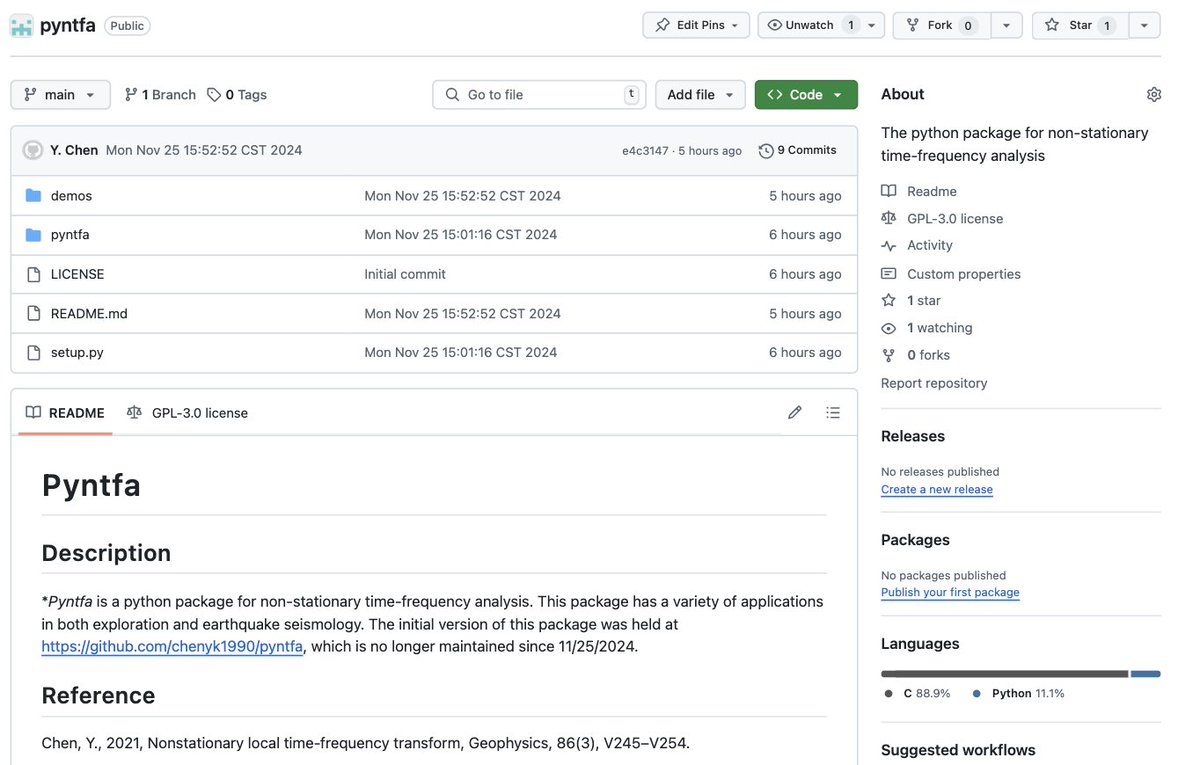
Task: Click the Initial commit message
Action: pyautogui.click(x=405, y=274)
